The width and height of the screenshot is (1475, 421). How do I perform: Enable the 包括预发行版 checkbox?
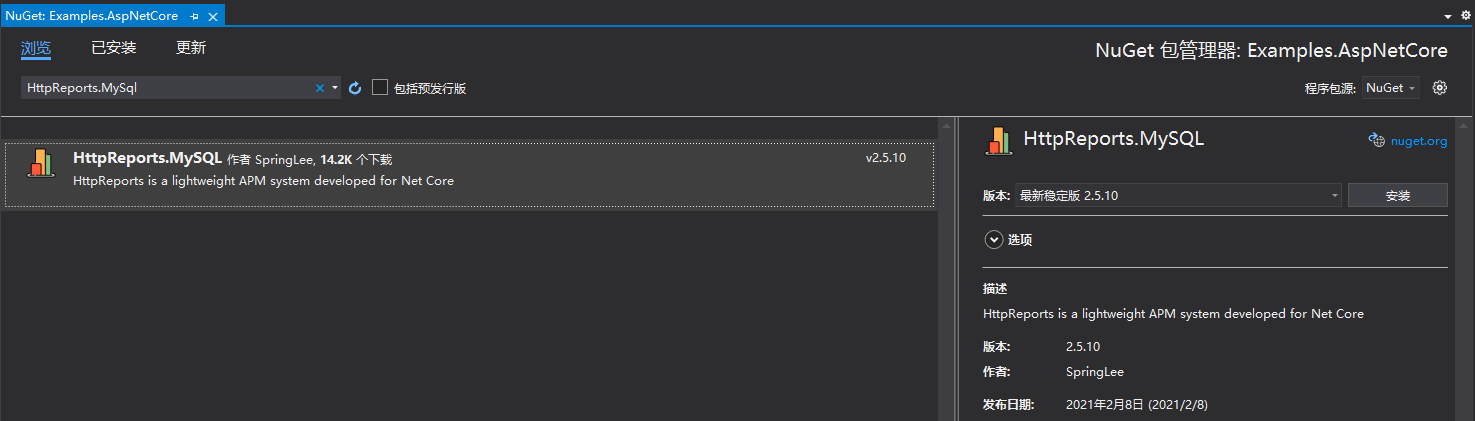coord(380,88)
